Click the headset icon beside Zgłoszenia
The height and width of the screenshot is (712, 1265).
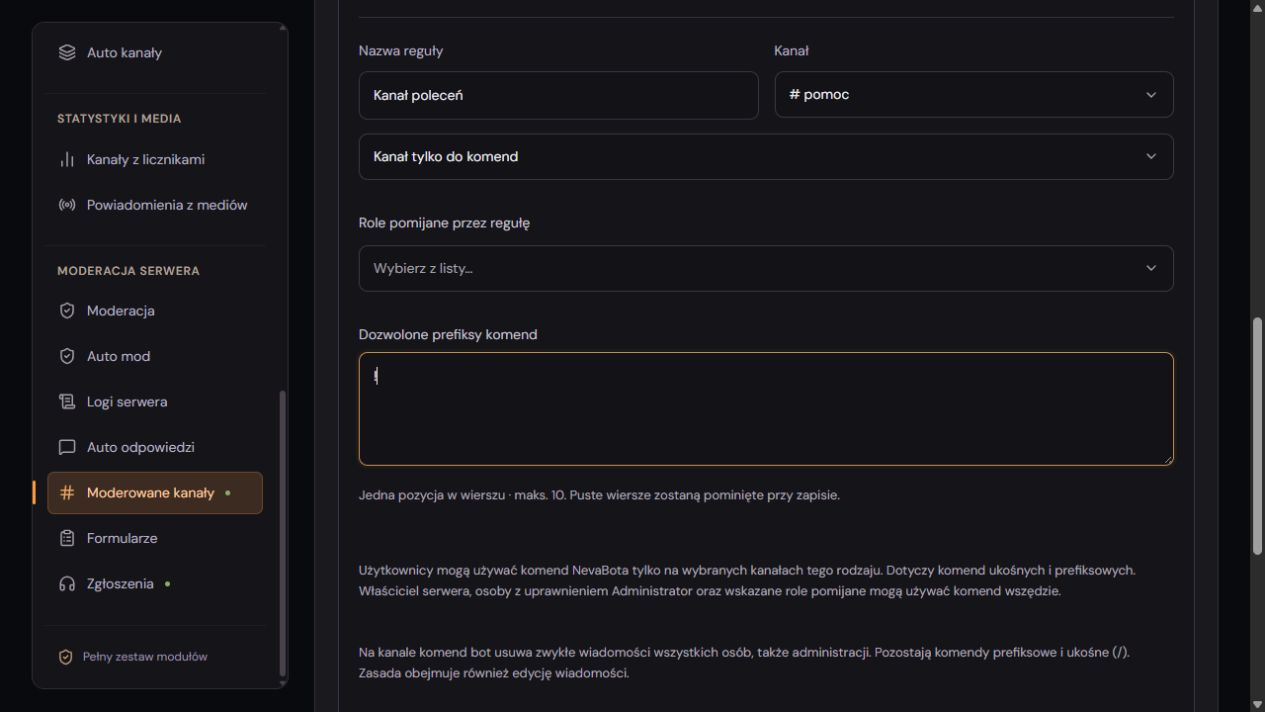(67, 584)
